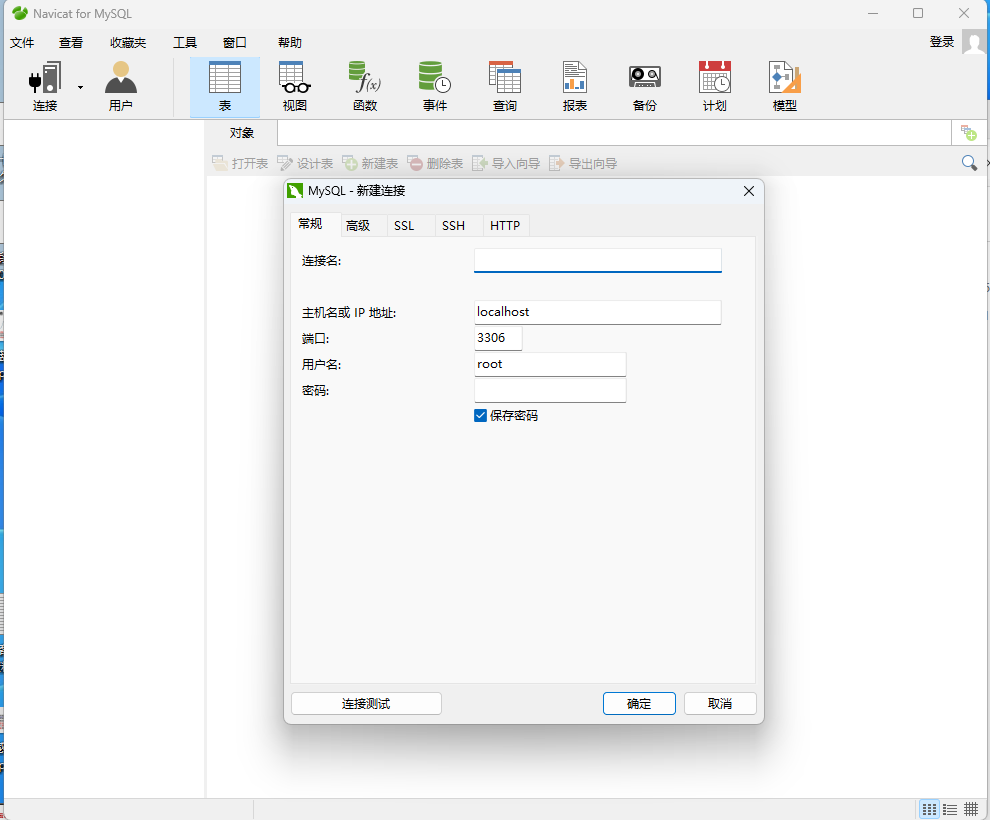Open the View (查看) menu
990x820 pixels.
coord(71,42)
